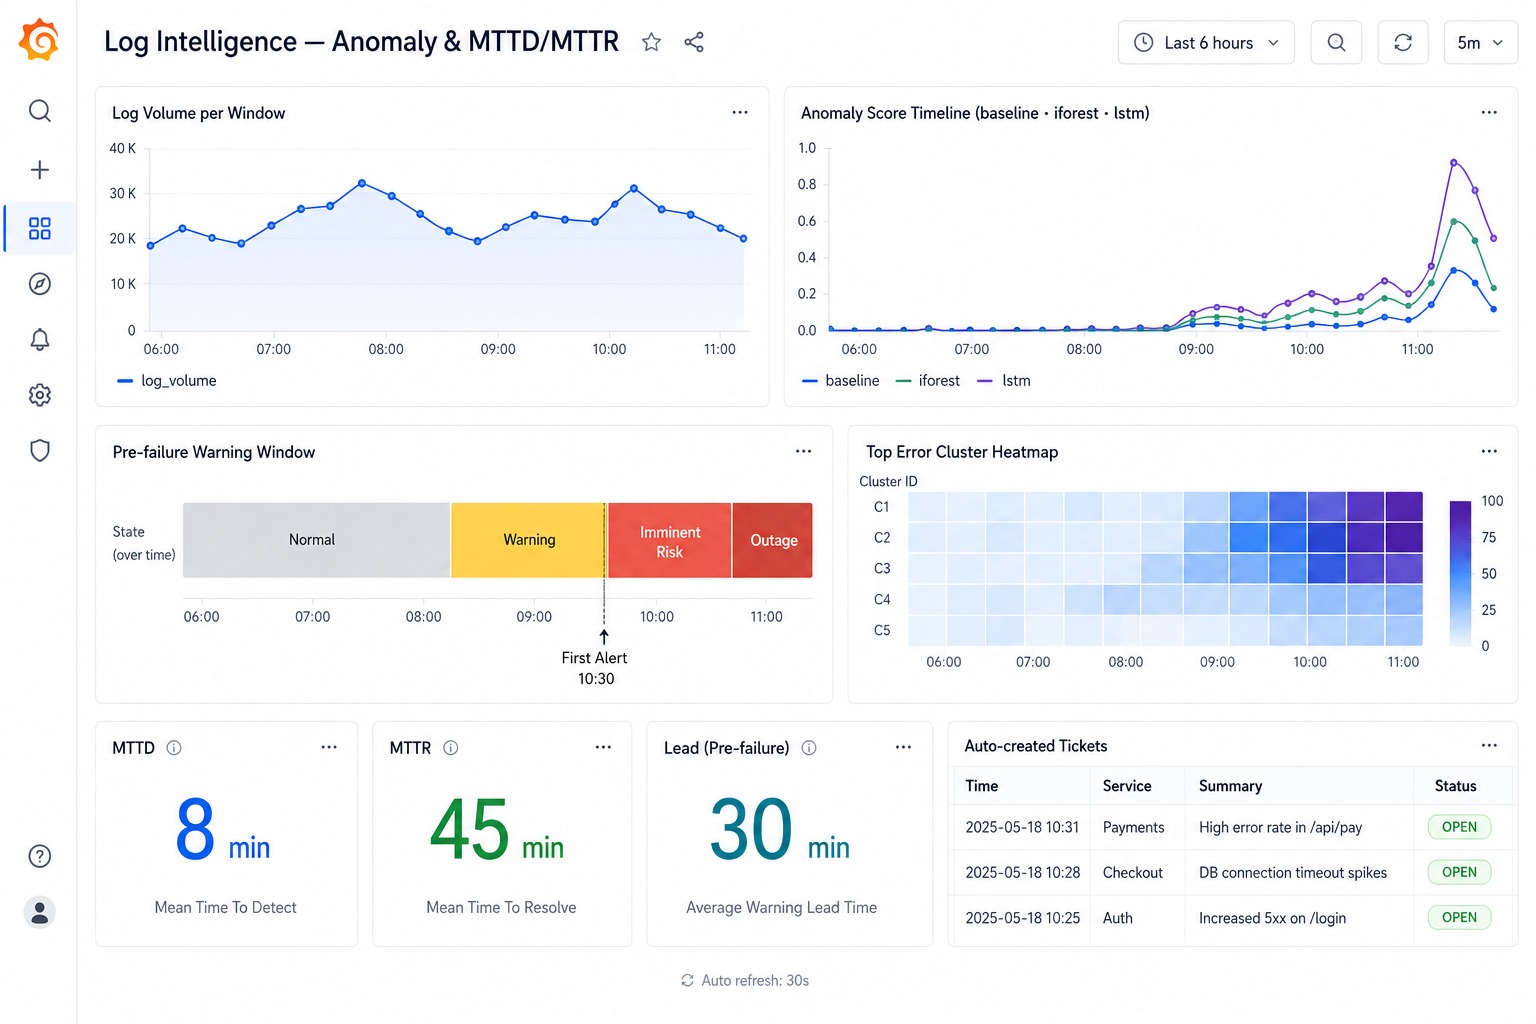The height and width of the screenshot is (1024, 1536).
Task: Open the user profile avatar
Action: (x=40, y=912)
